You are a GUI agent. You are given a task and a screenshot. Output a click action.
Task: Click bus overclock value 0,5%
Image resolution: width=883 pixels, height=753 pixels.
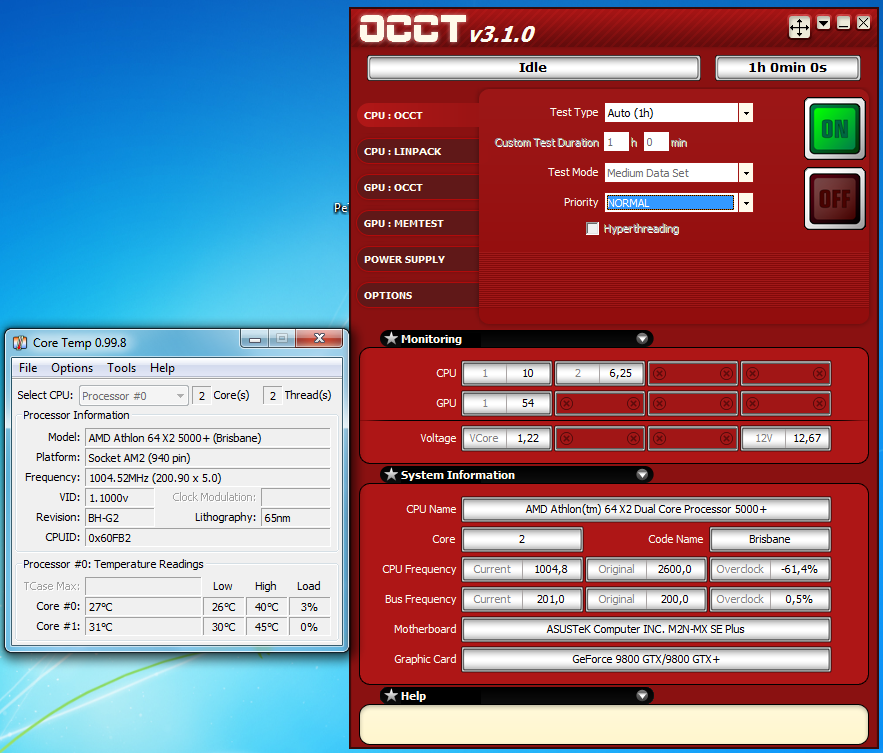pyautogui.click(x=799, y=599)
